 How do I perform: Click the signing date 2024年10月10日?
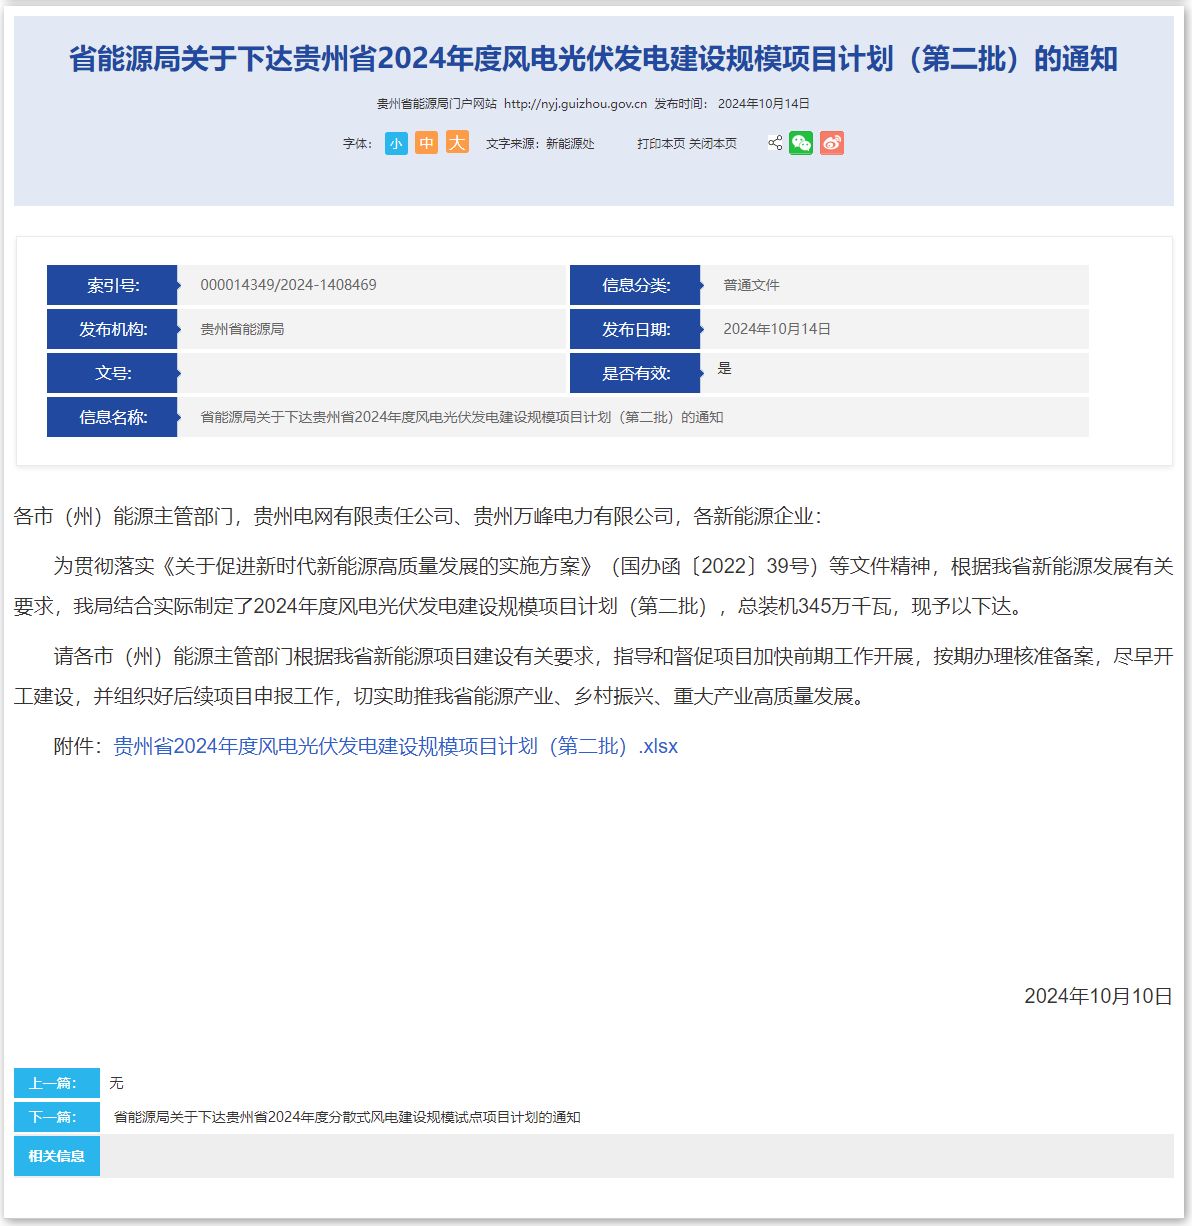coord(1098,996)
